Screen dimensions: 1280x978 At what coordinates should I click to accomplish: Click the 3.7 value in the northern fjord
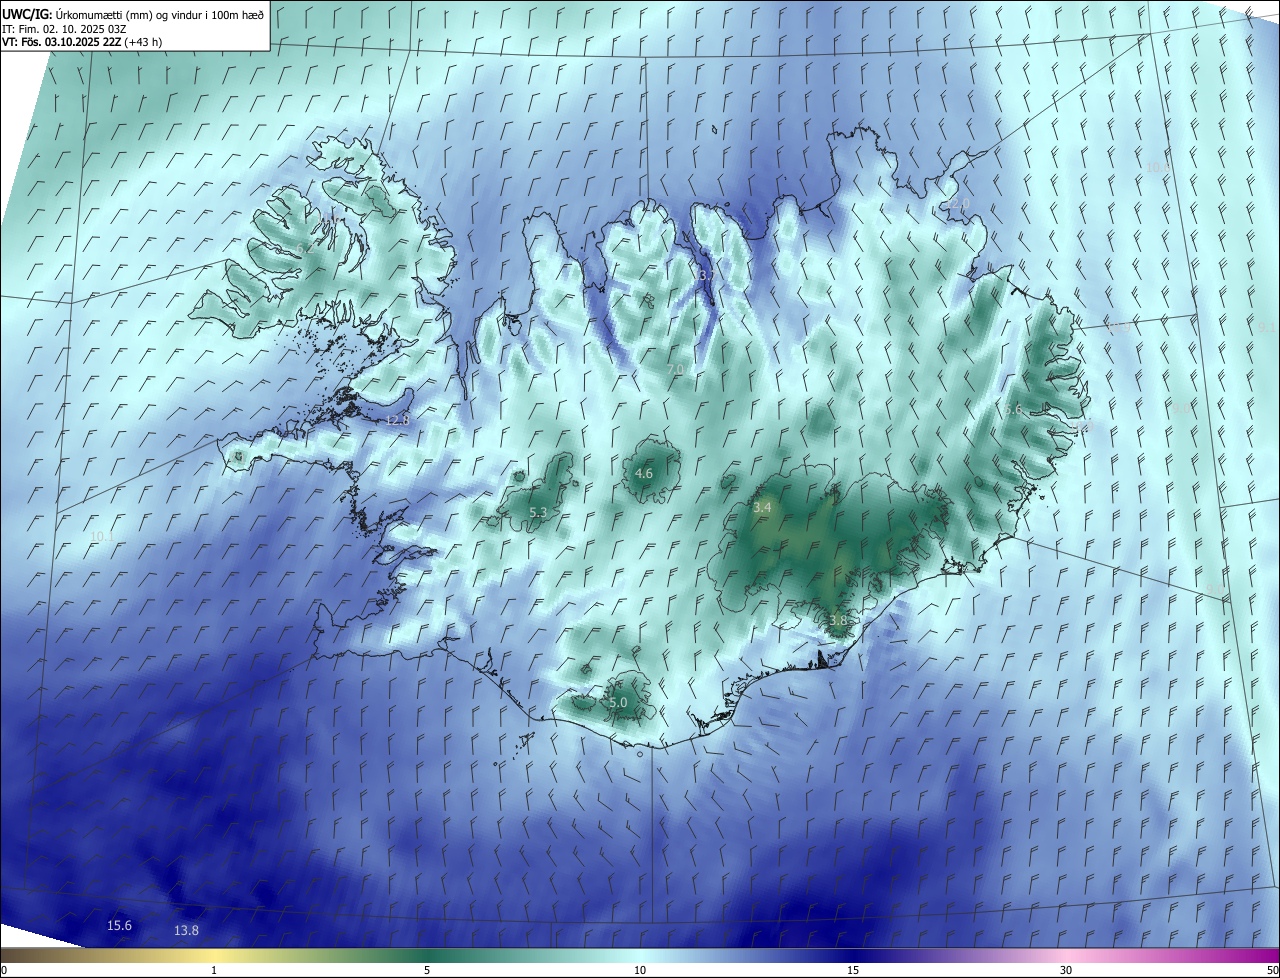tap(708, 275)
